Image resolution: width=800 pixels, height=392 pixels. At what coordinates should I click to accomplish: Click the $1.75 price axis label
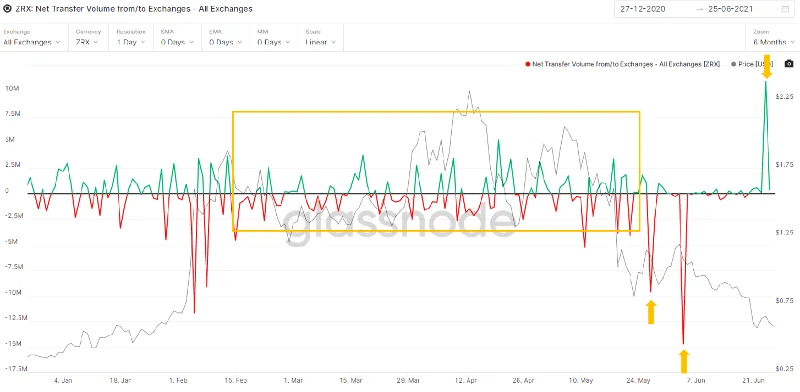(784, 165)
